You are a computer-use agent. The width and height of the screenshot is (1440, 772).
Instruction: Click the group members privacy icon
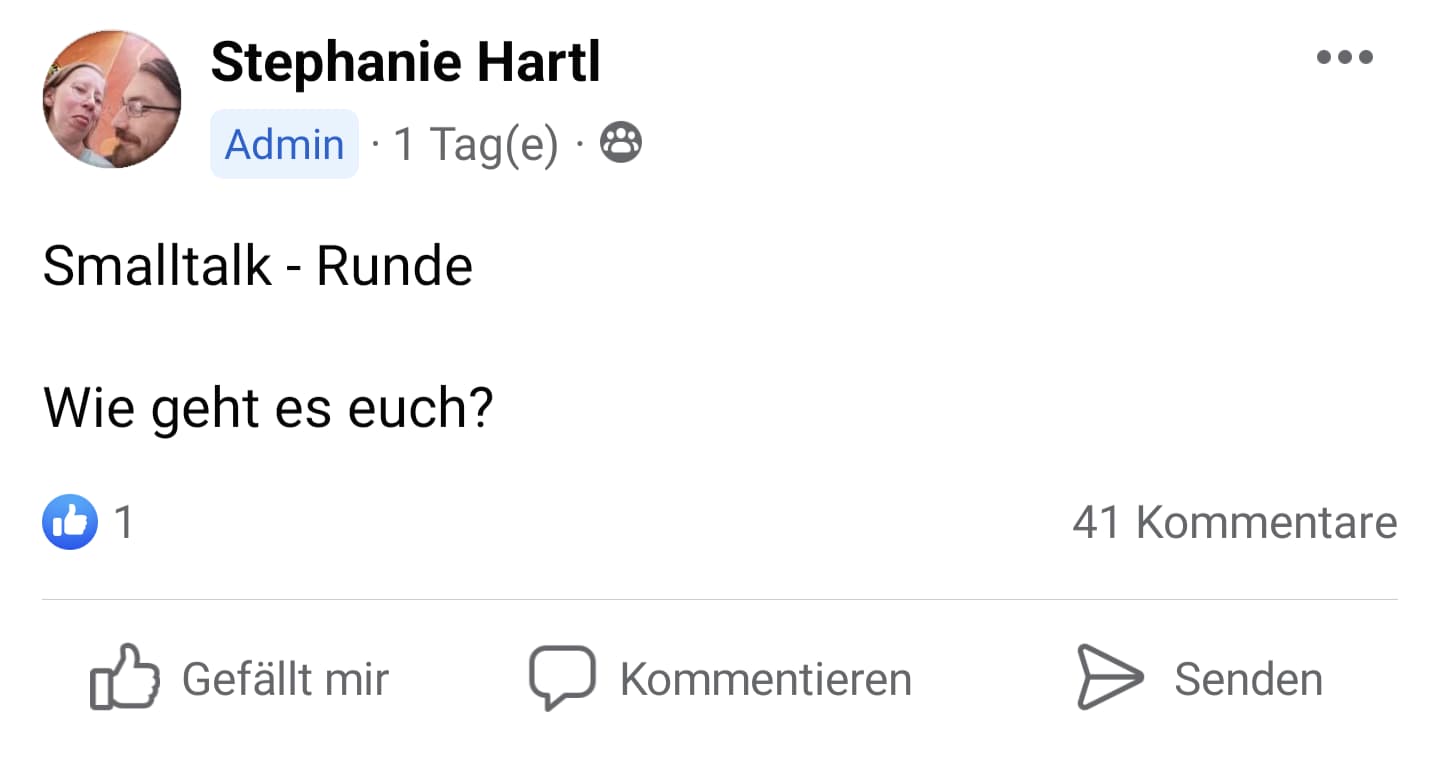tap(620, 144)
